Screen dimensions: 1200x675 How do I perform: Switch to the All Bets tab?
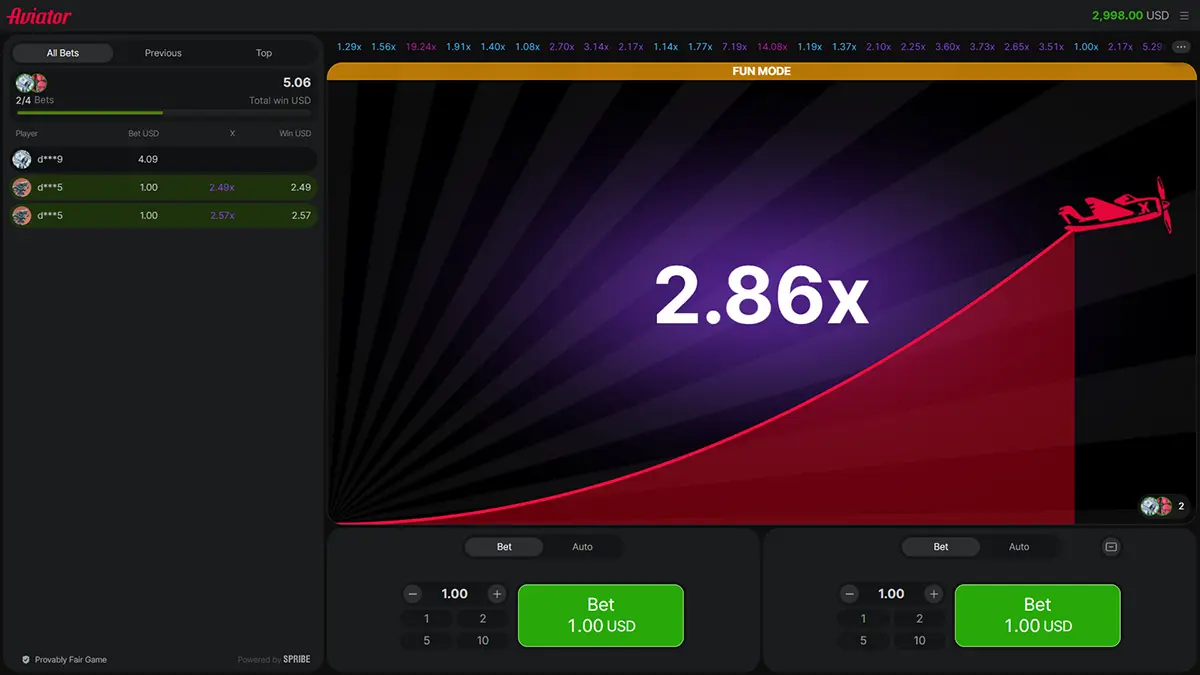(x=63, y=53)
